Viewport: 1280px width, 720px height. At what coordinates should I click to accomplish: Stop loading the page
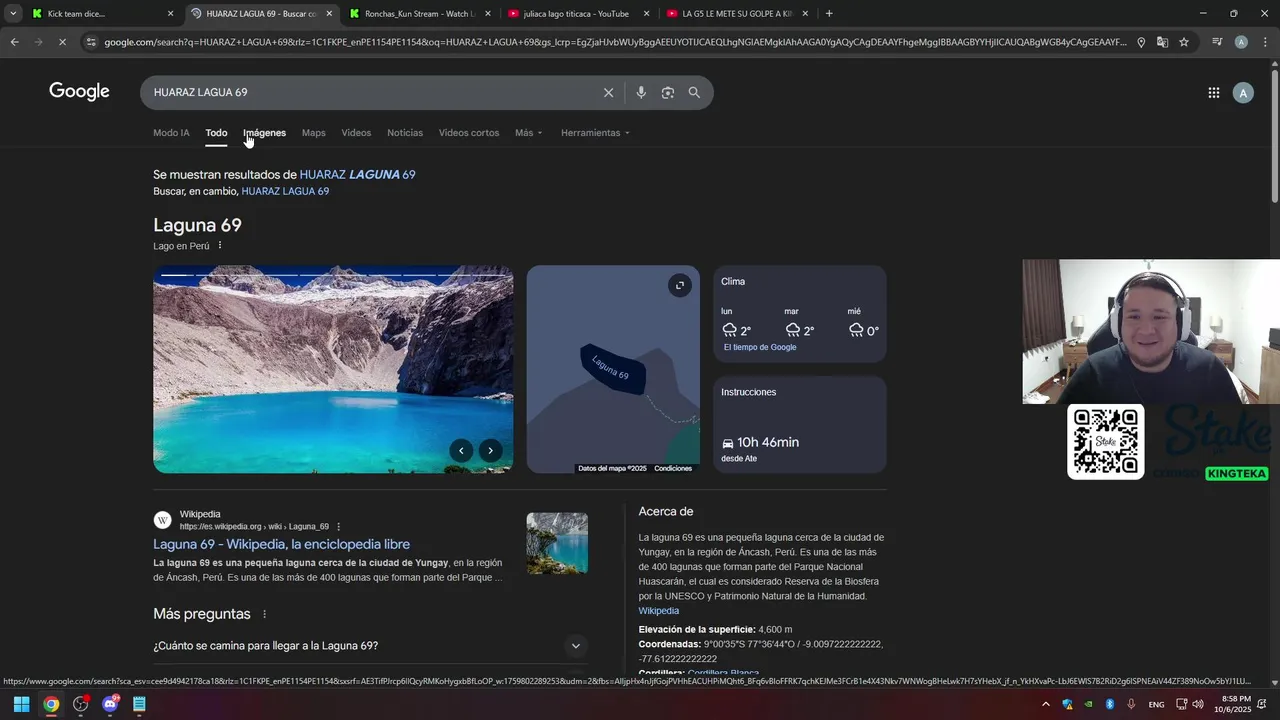62,42
